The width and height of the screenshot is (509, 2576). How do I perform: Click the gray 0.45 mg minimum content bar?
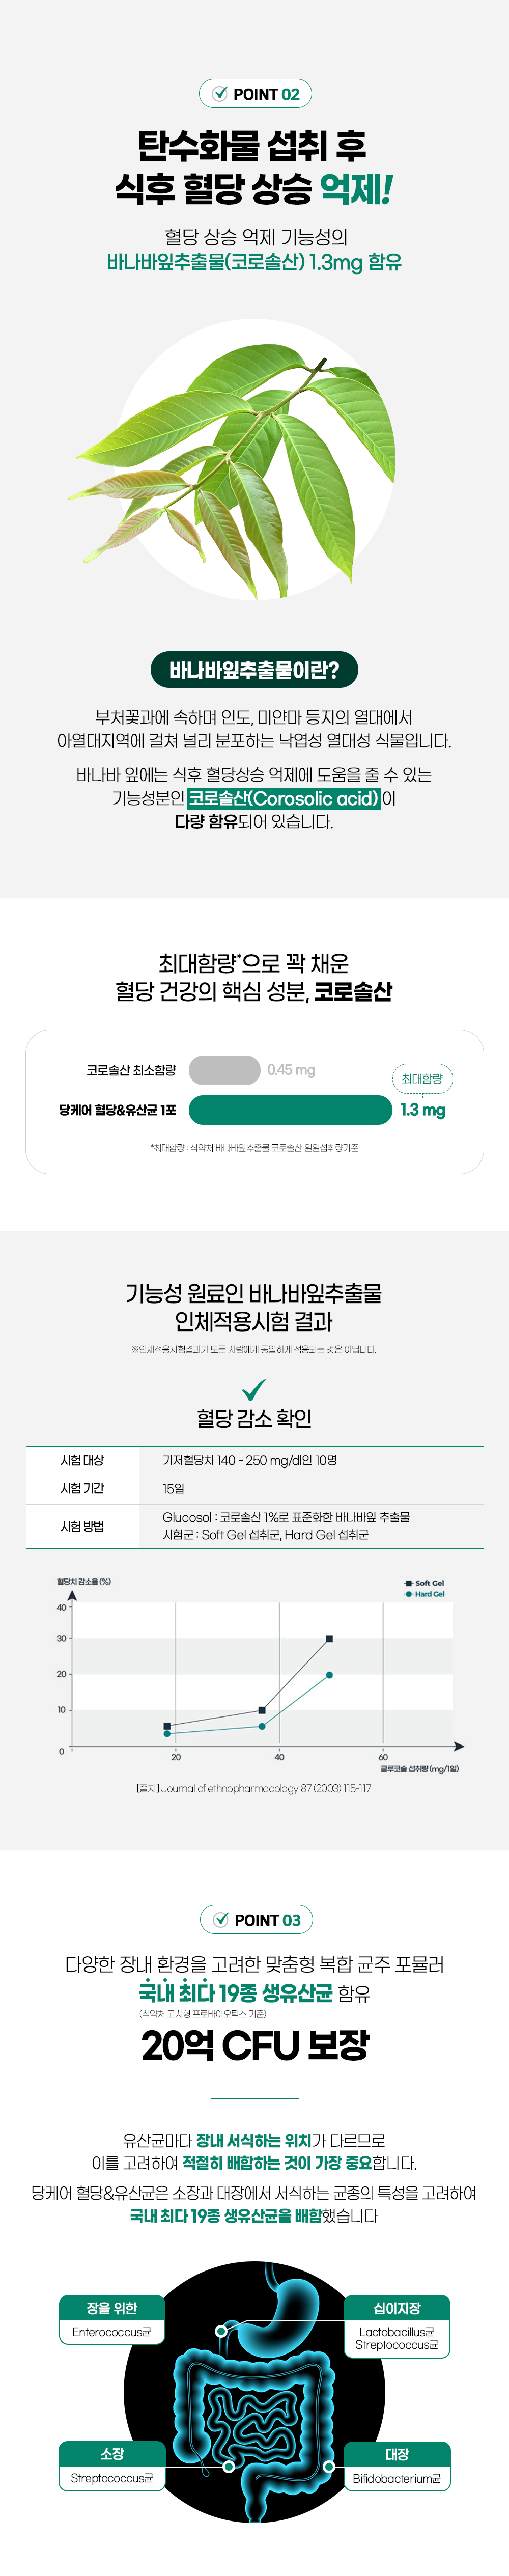click(224, 1070)
